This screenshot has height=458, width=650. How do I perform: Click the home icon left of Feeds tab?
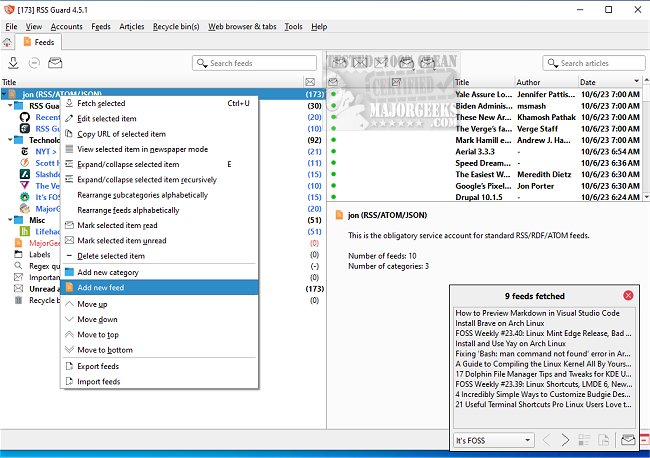(8, 43)
